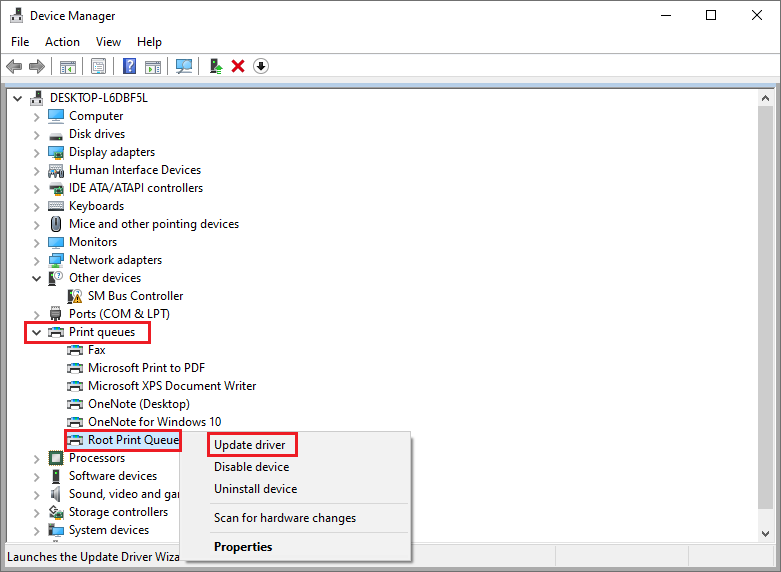Viewport: 781px width, 572px height.
Task: Click the Keyboards category icon
Action: click(x=56, y=206)
